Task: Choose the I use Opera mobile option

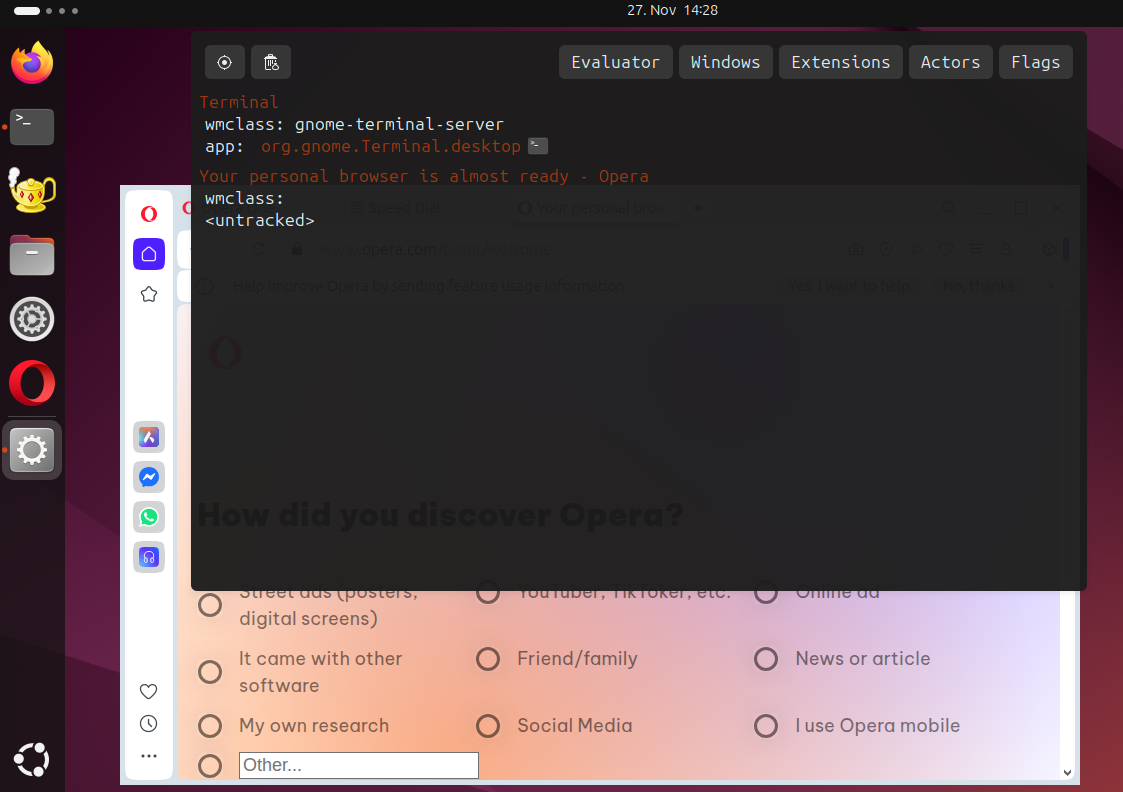Action: coord(766,726)
